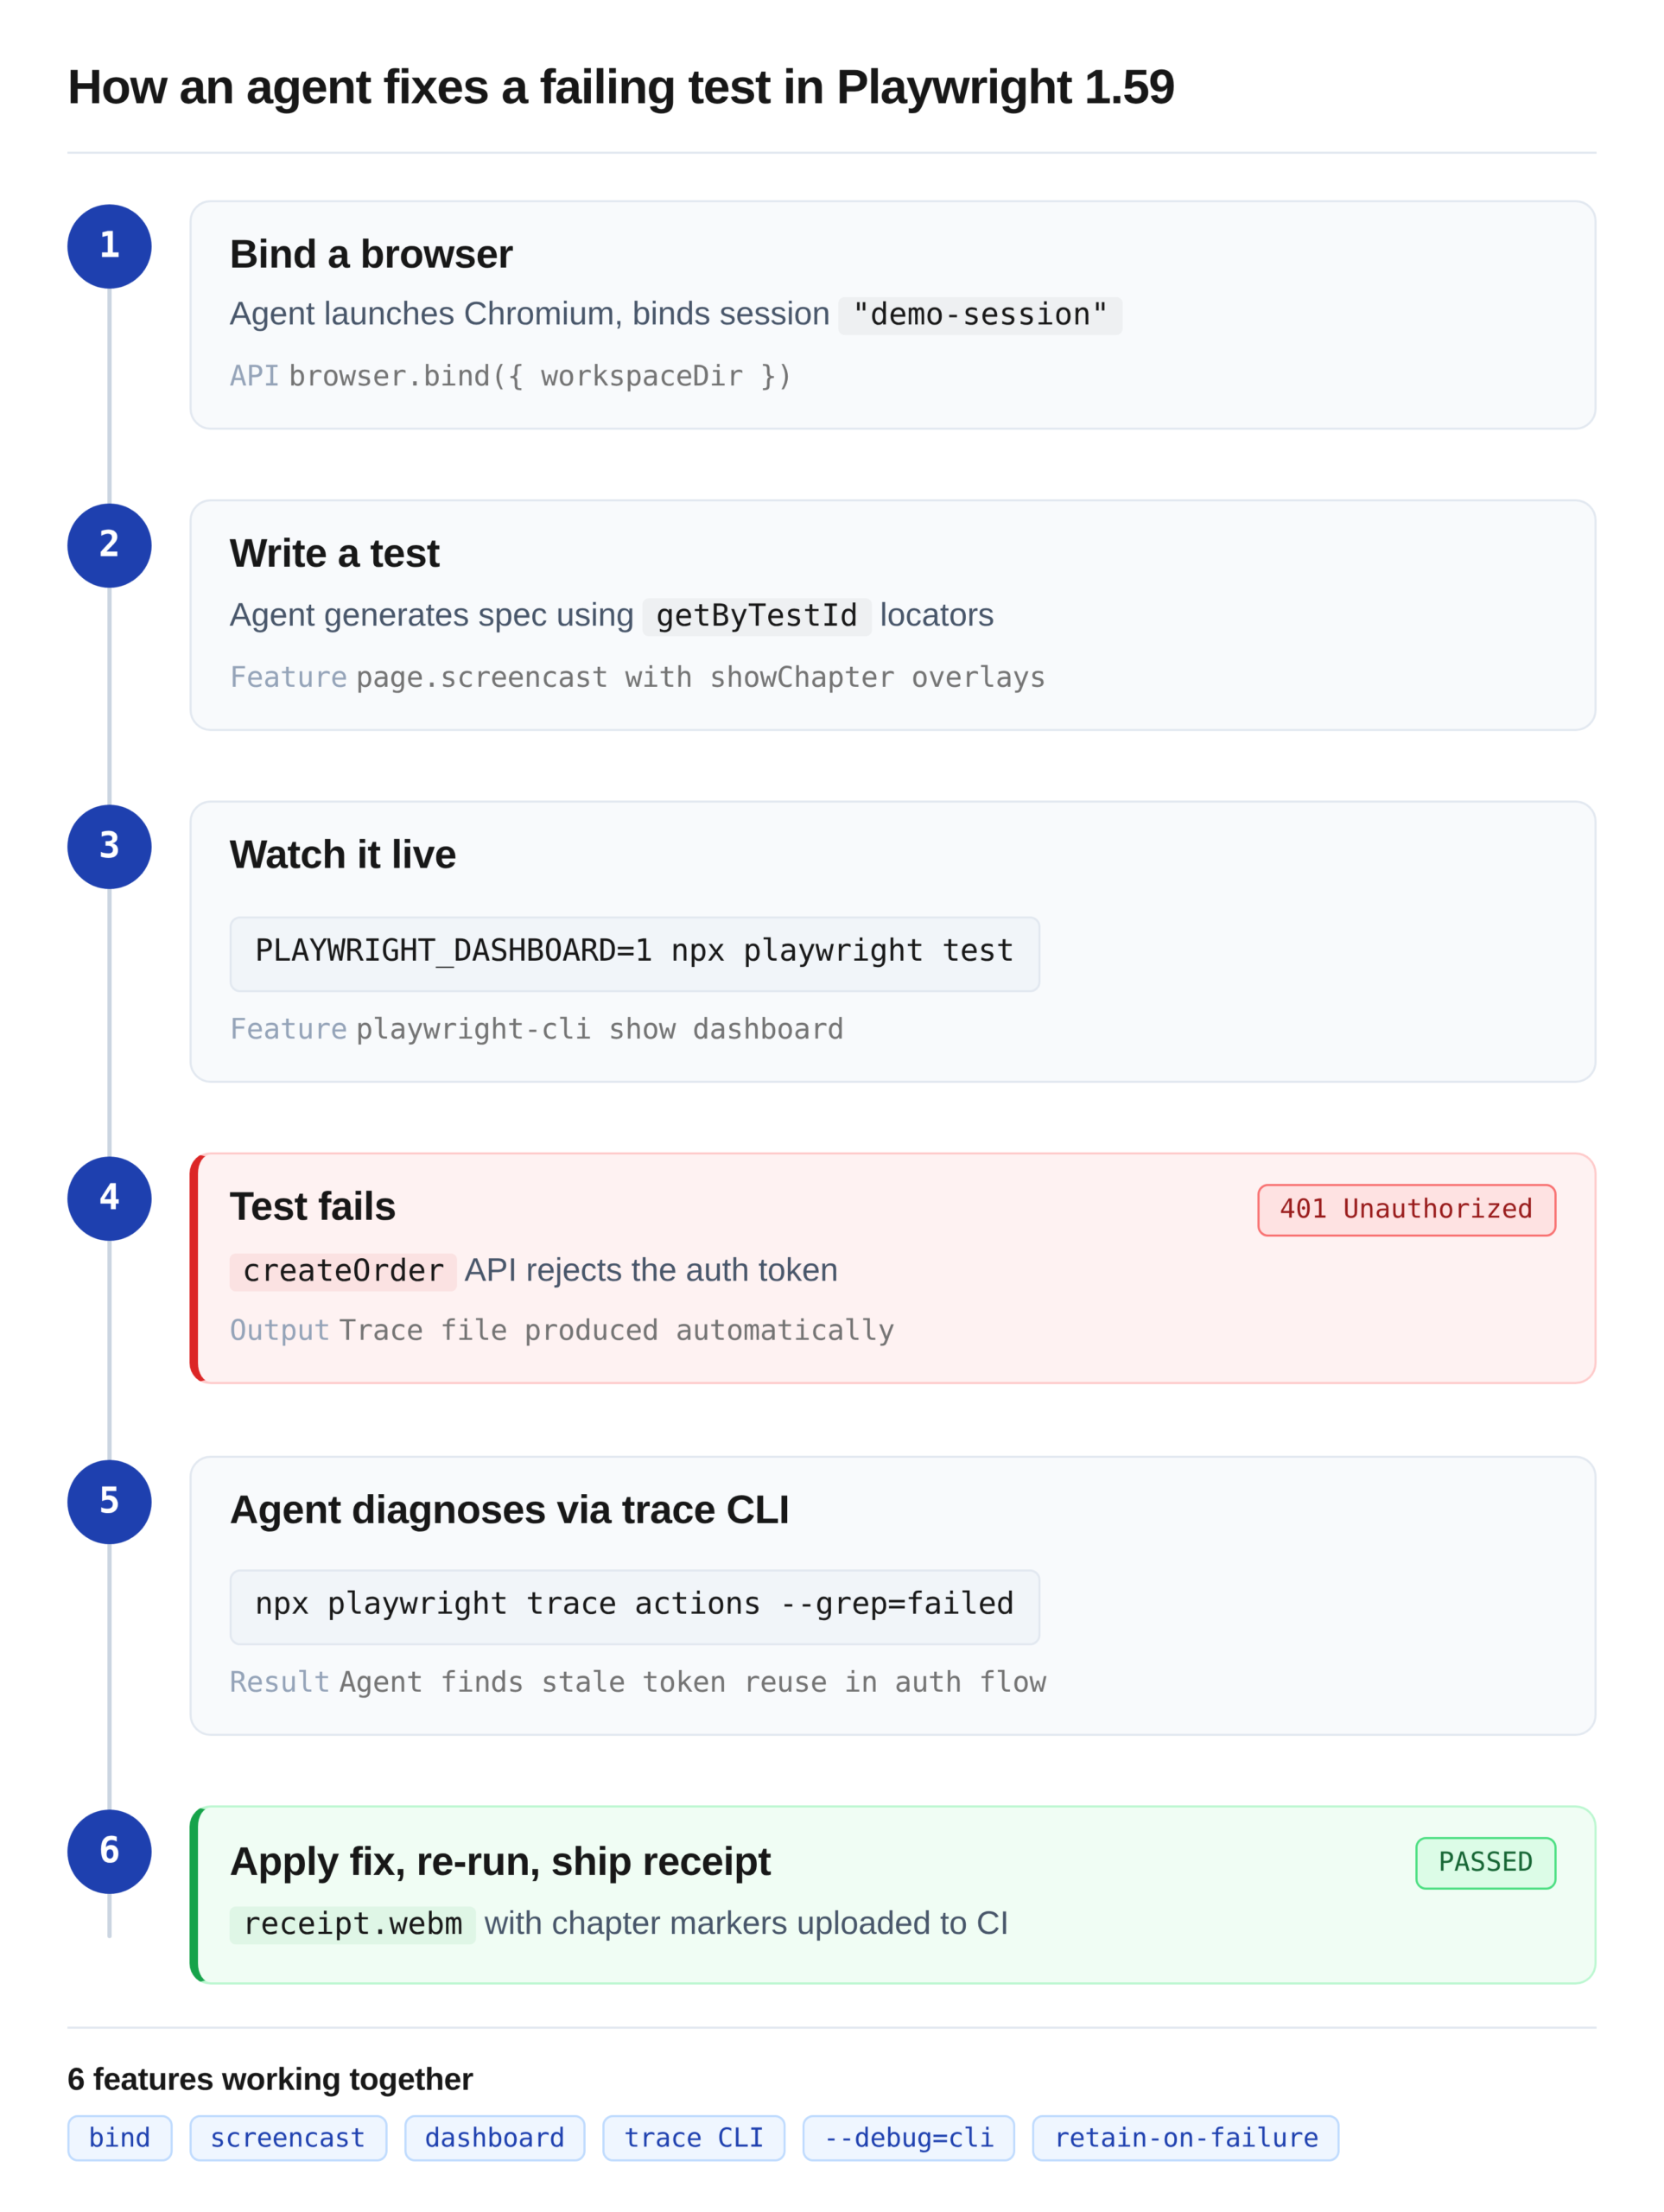Screen dimensions: 1664x2212
Task: Click the createOrder inline code chip
Action: pos(342,1272)
